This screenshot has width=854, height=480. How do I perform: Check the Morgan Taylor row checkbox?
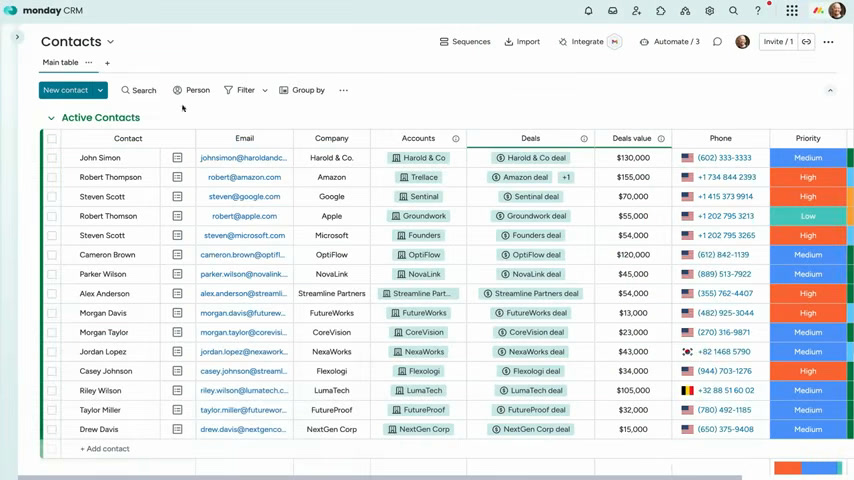(x=52, y=332)
